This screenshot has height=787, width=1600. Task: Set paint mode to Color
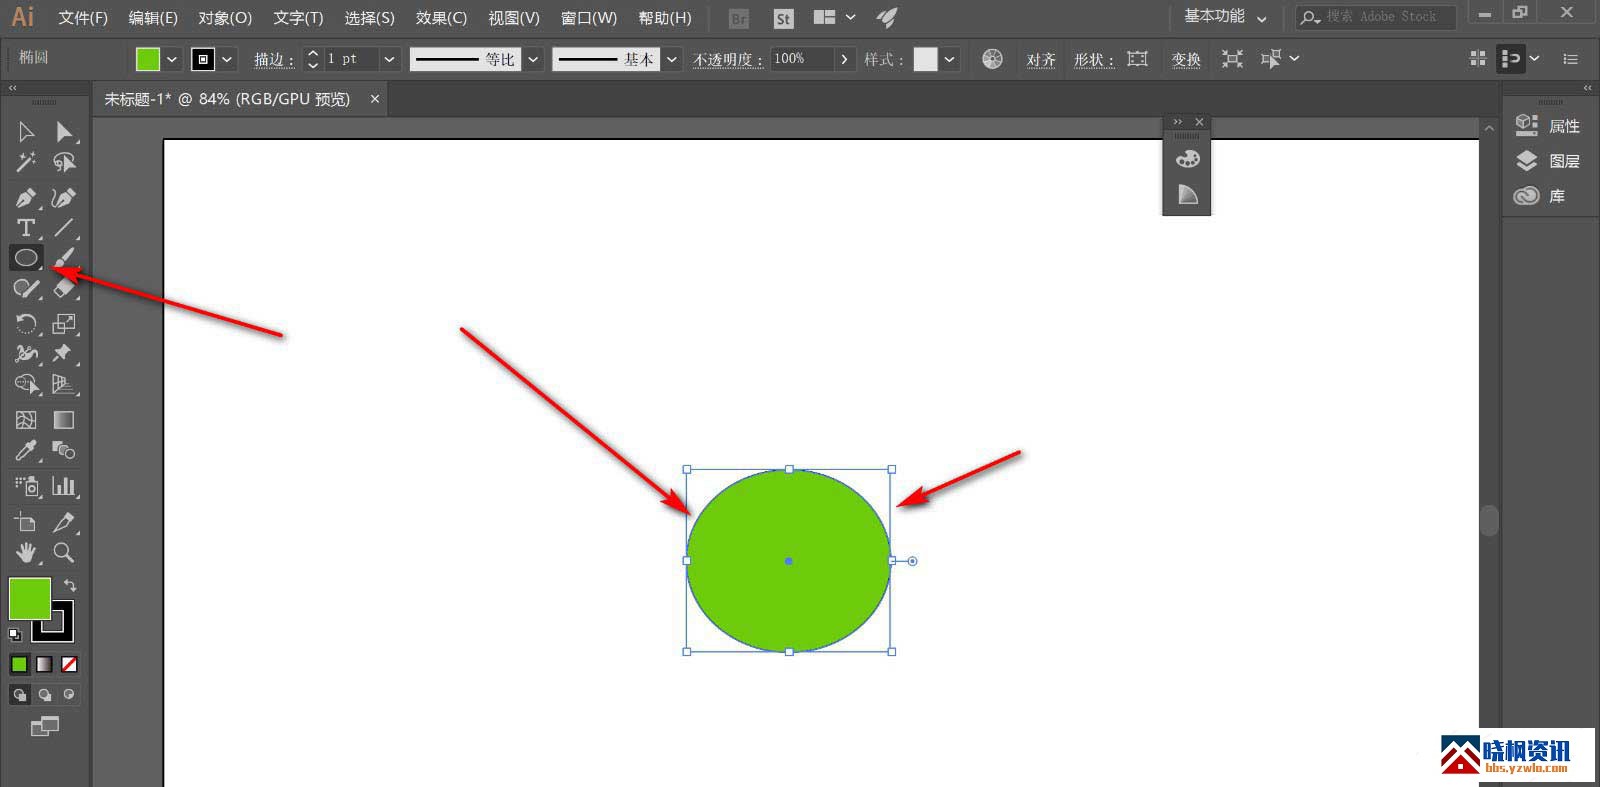coord(20,664)
